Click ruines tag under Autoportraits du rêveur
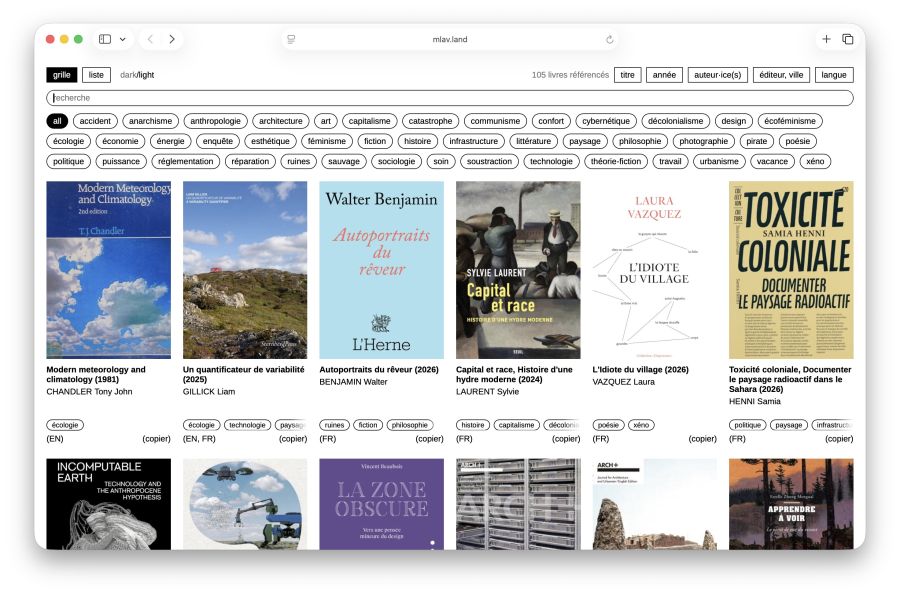This screenshot has width=900, height=595. 334,425
